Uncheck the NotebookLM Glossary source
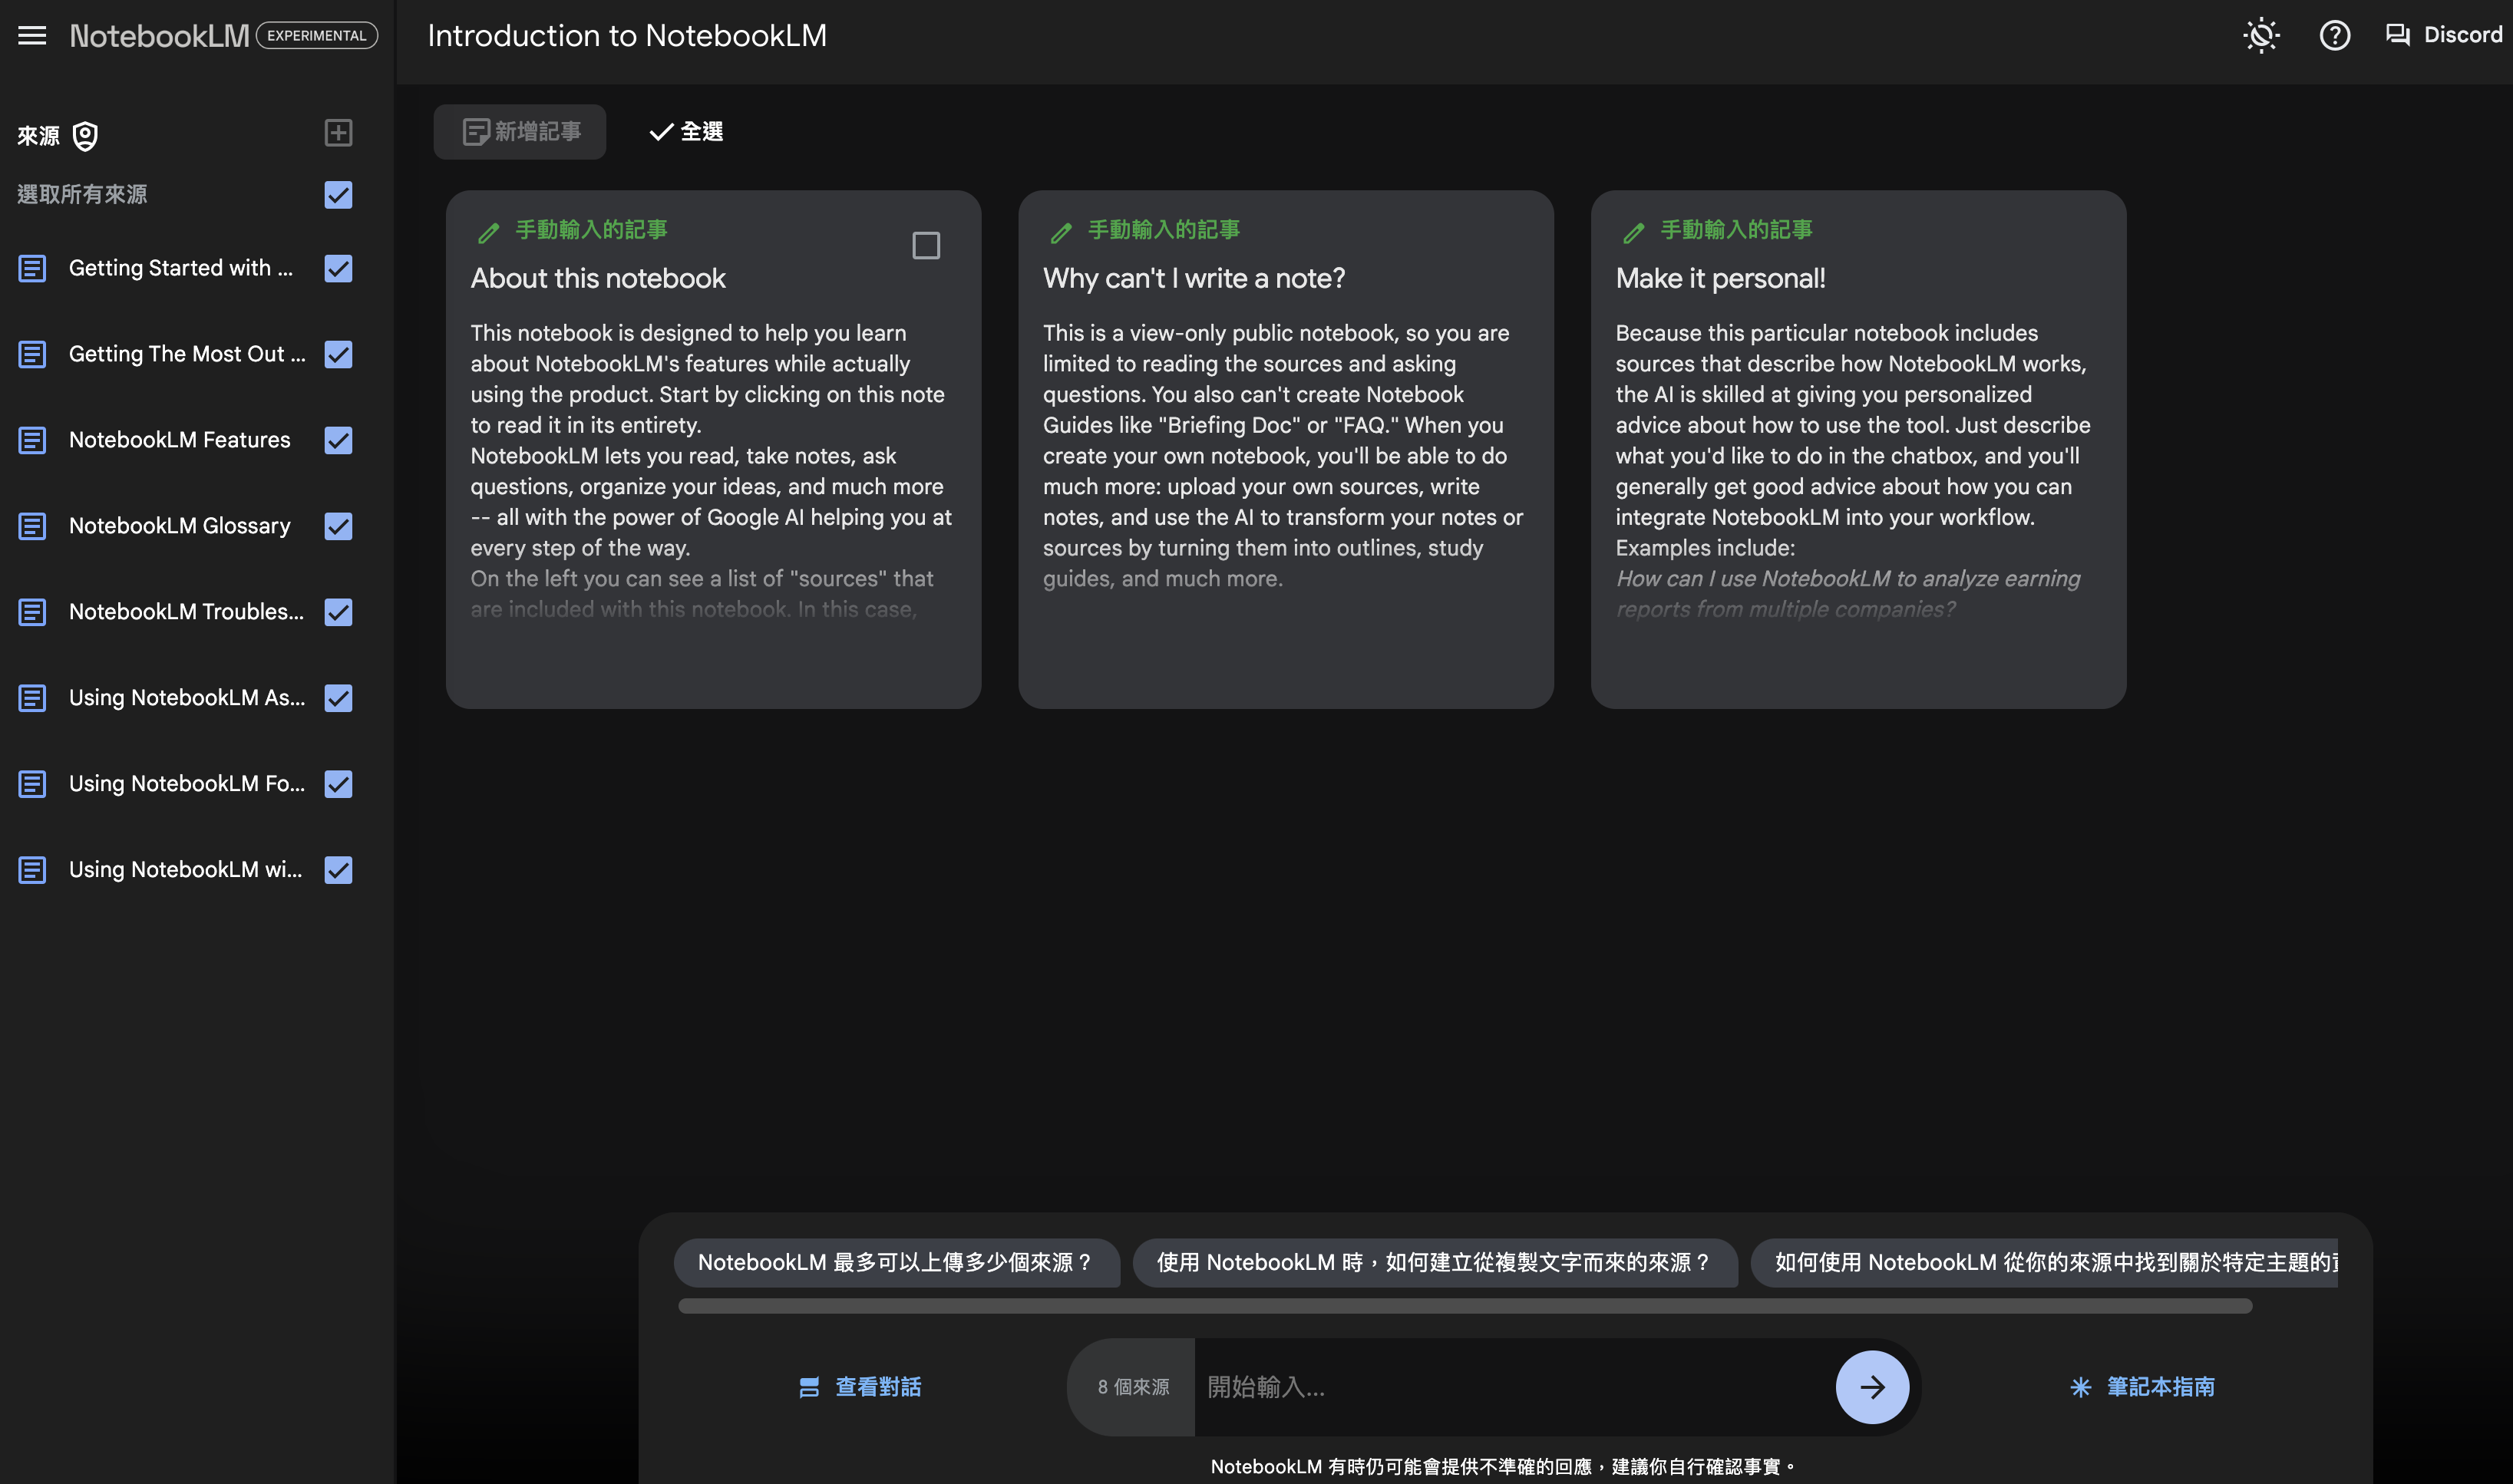 338,526
